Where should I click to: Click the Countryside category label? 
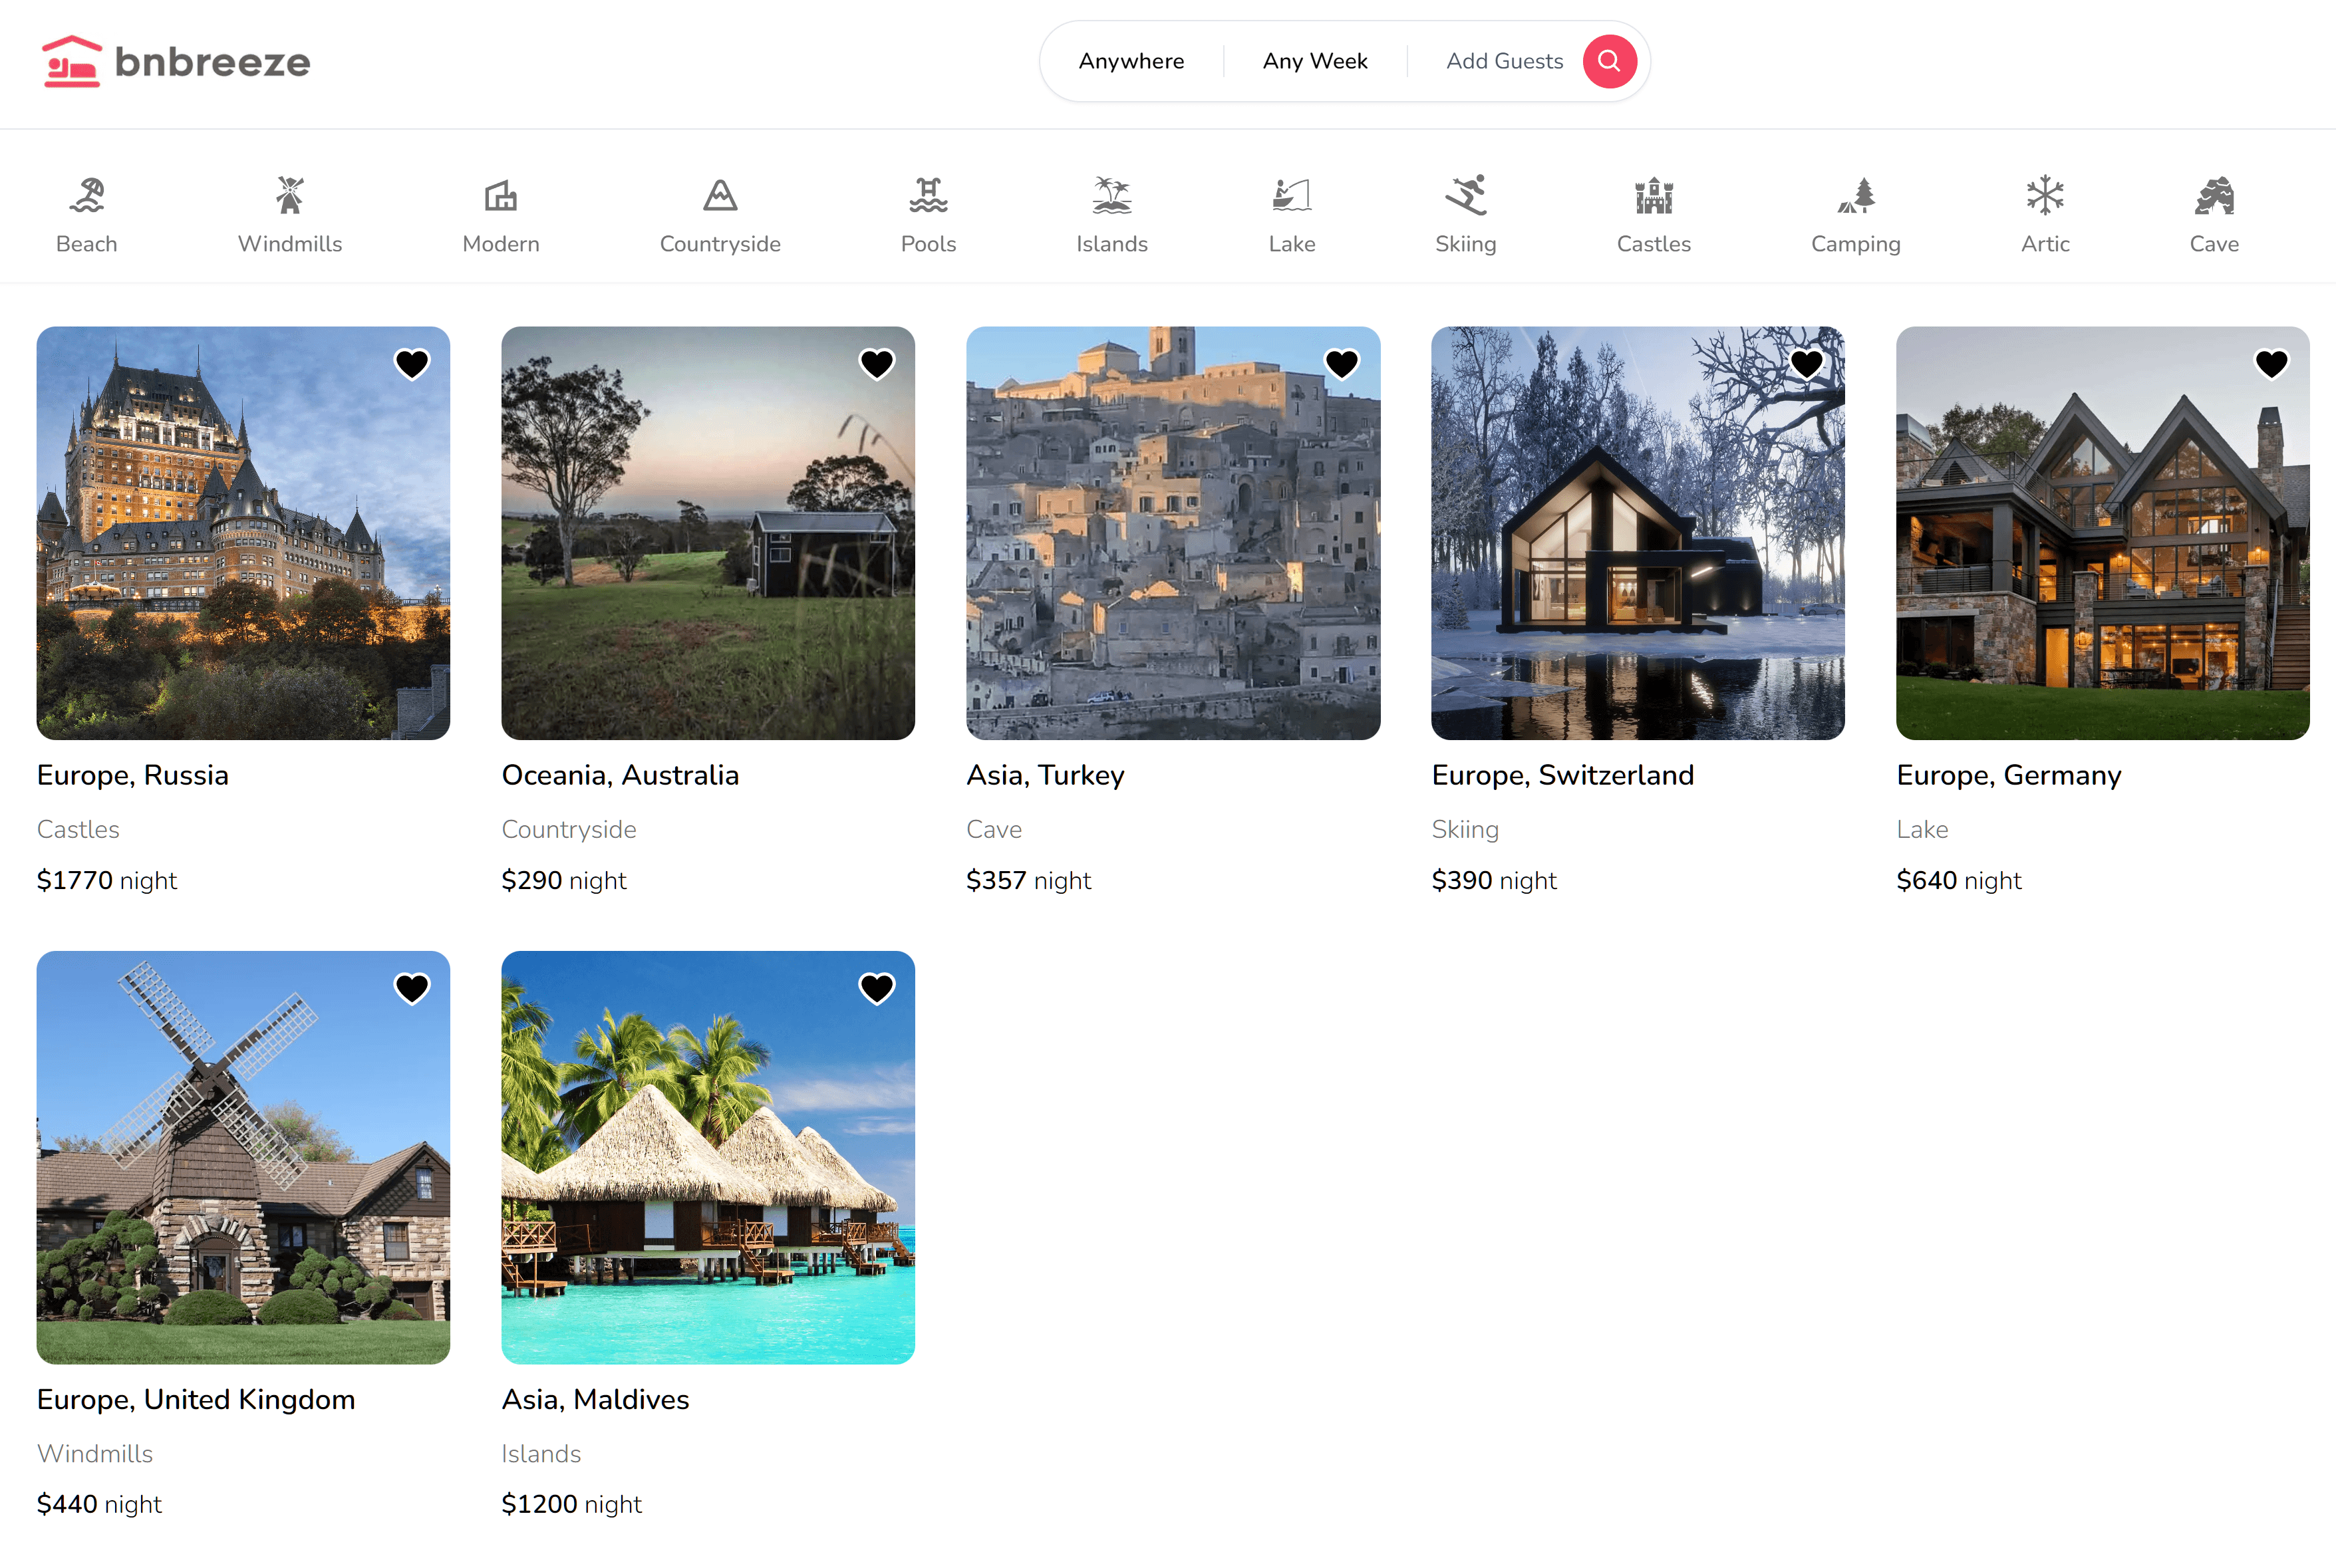coord(720,244)
